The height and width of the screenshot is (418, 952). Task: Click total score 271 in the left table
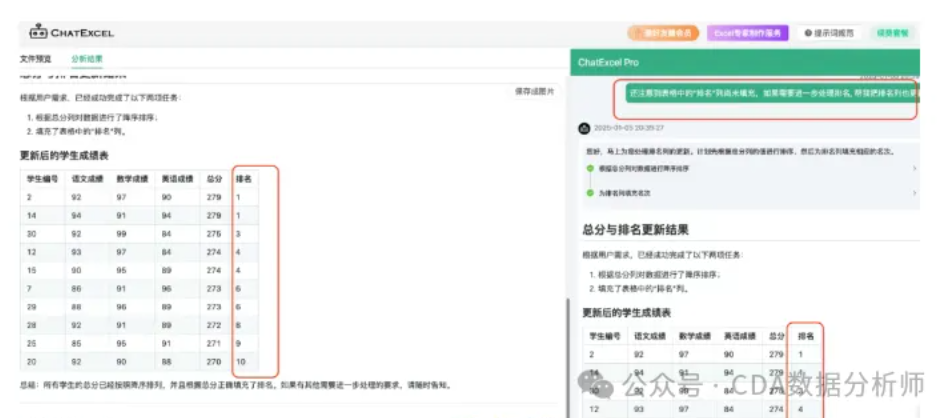click(x=214, y=343)
